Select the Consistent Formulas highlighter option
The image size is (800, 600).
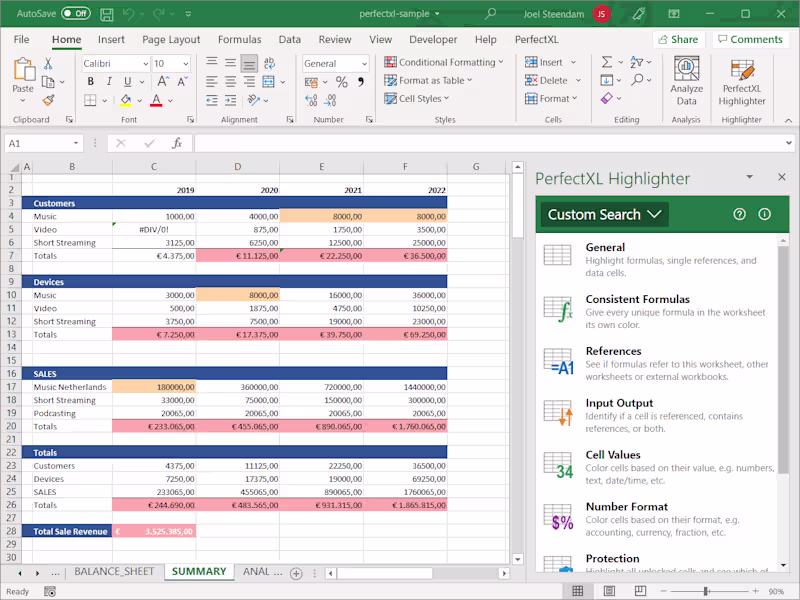(637, 299)
